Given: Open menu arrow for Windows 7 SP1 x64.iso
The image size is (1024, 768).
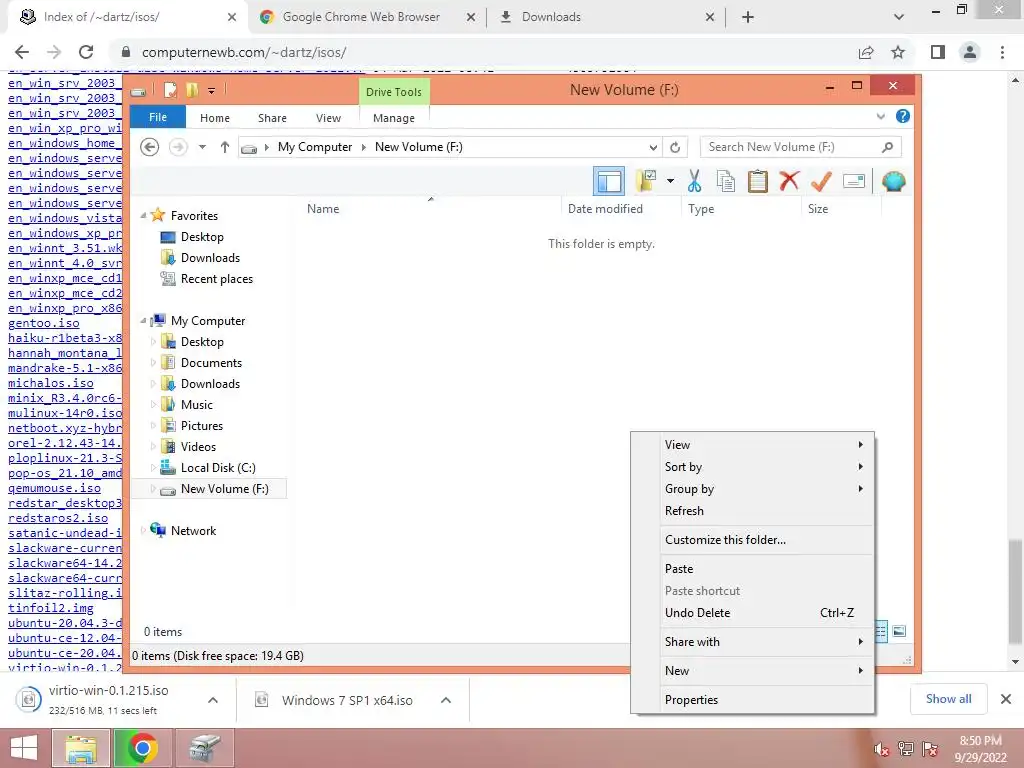Looking at the screenshot, I should (446, 700).
